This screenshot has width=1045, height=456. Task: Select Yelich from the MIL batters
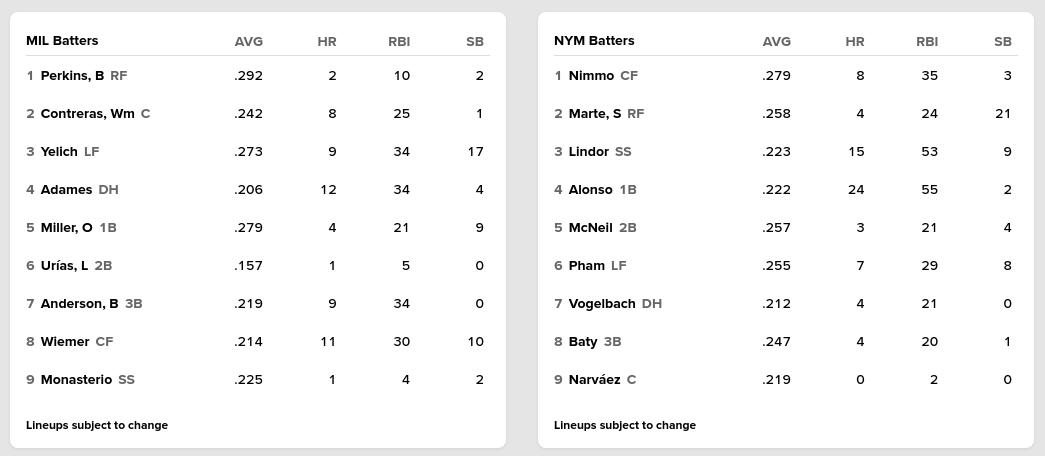(x=59, y=152)
